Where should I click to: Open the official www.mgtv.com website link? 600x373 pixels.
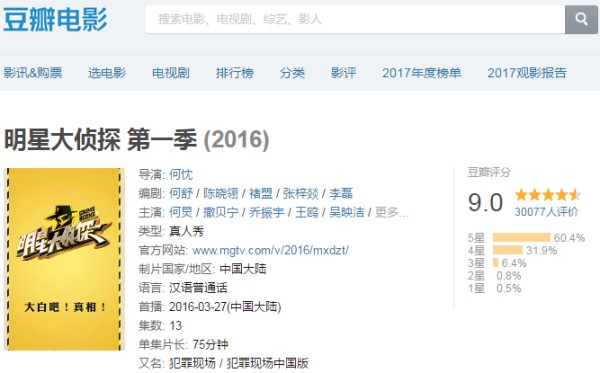click(x=270, y=250)
